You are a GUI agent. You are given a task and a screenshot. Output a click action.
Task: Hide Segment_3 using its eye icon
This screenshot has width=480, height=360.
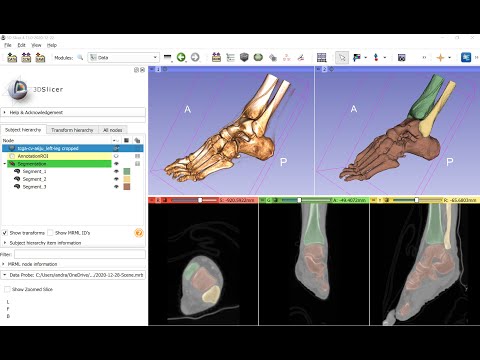[116, 187]
